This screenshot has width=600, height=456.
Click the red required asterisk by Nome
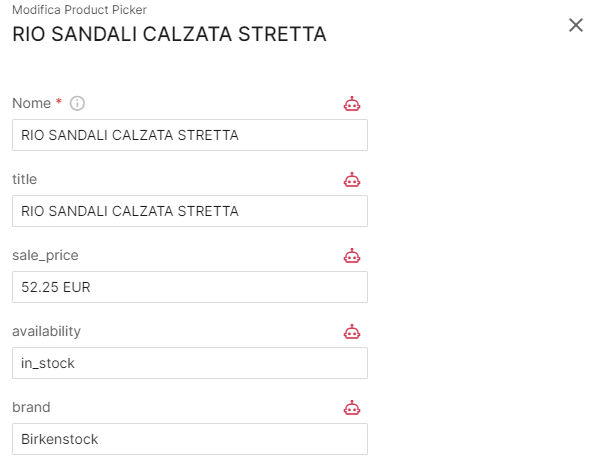[59, 102]
